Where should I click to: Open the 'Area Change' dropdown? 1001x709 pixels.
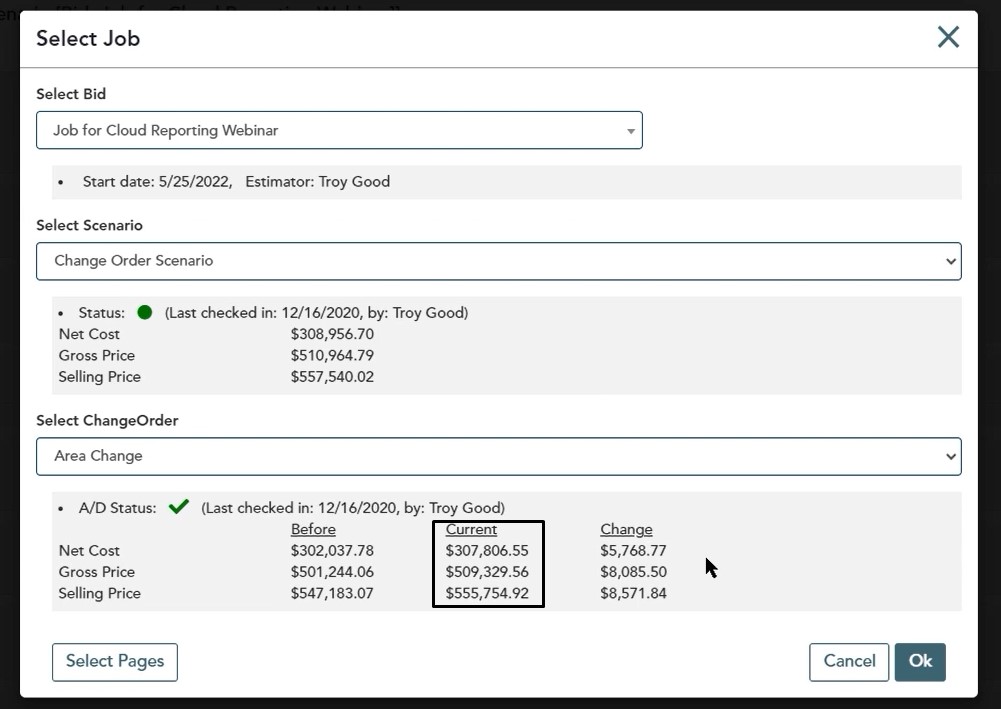[490, 456]
